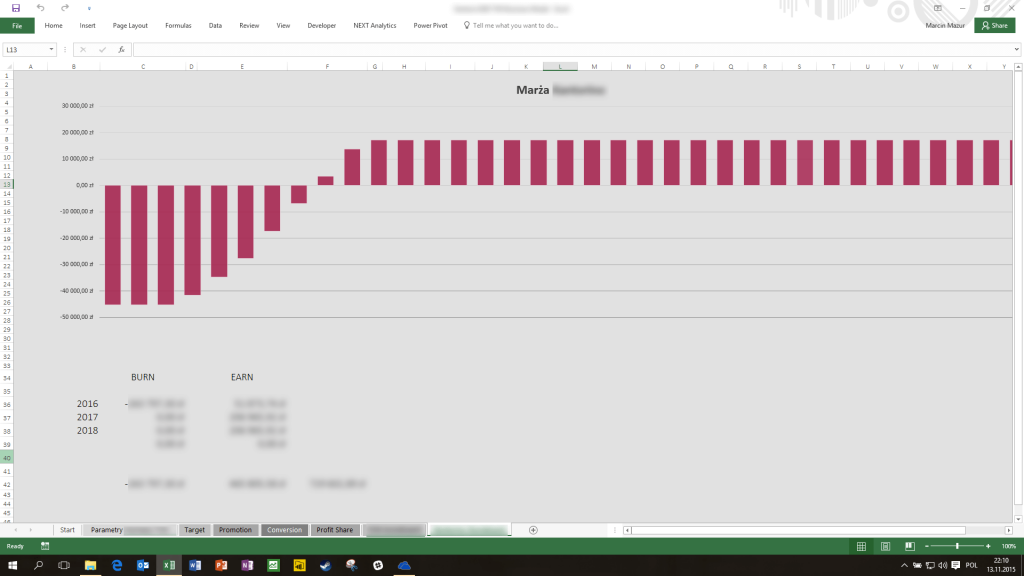Click the Save icon in quick access toolbar

16,8
